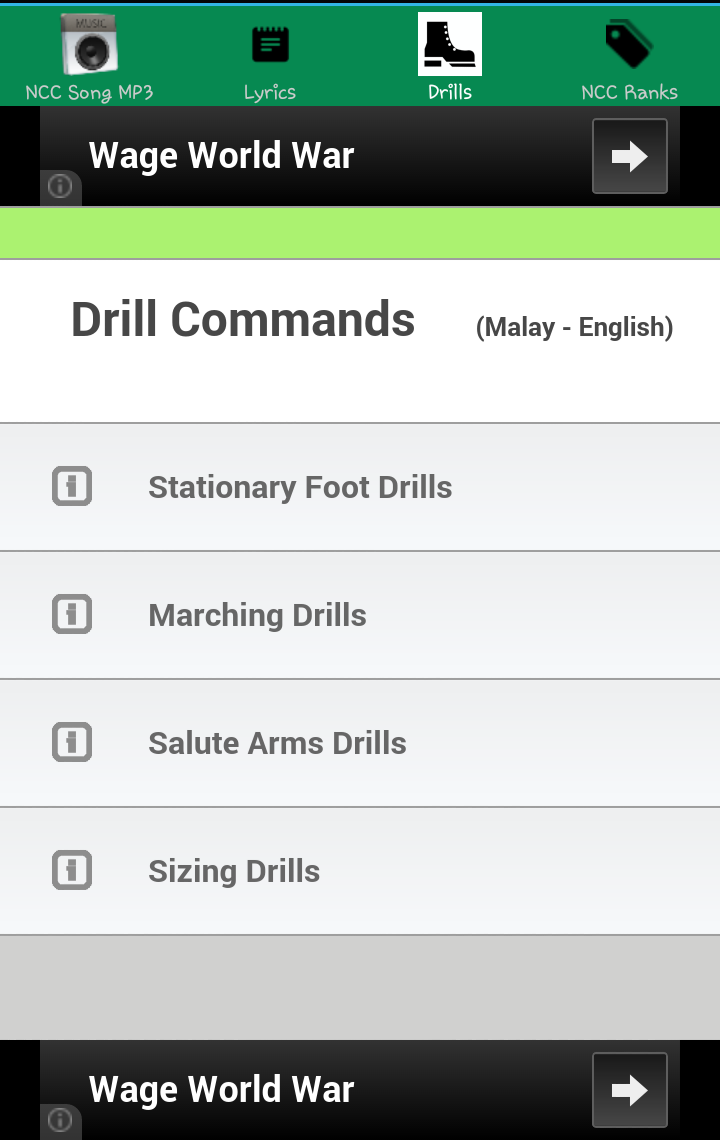Expand the Marching Drills list item
Viewport: 720px width, 1140px height.
click(360, 615)
